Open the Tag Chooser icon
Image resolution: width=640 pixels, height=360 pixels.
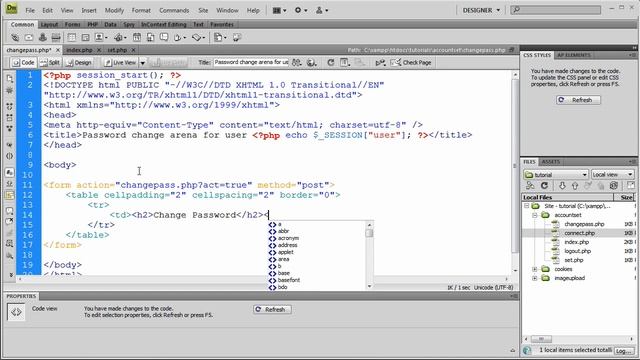click(x=237, y=38)
